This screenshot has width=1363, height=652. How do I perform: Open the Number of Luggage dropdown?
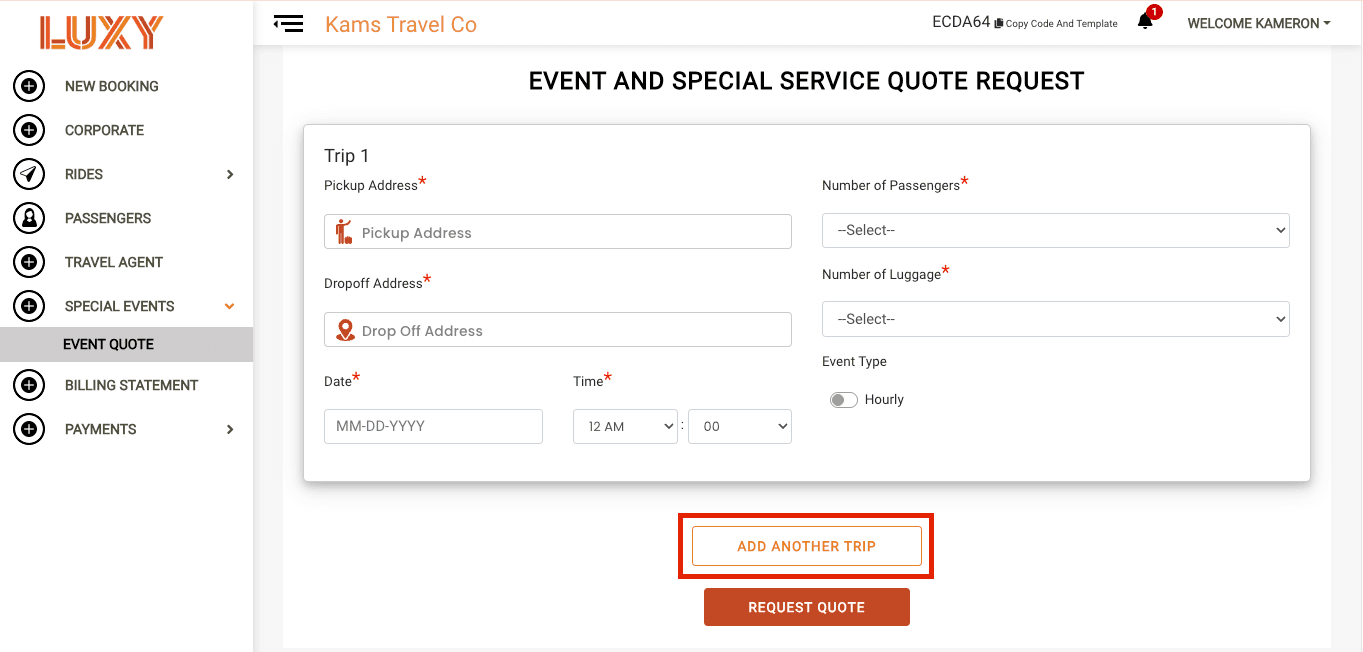[1056, 319]
